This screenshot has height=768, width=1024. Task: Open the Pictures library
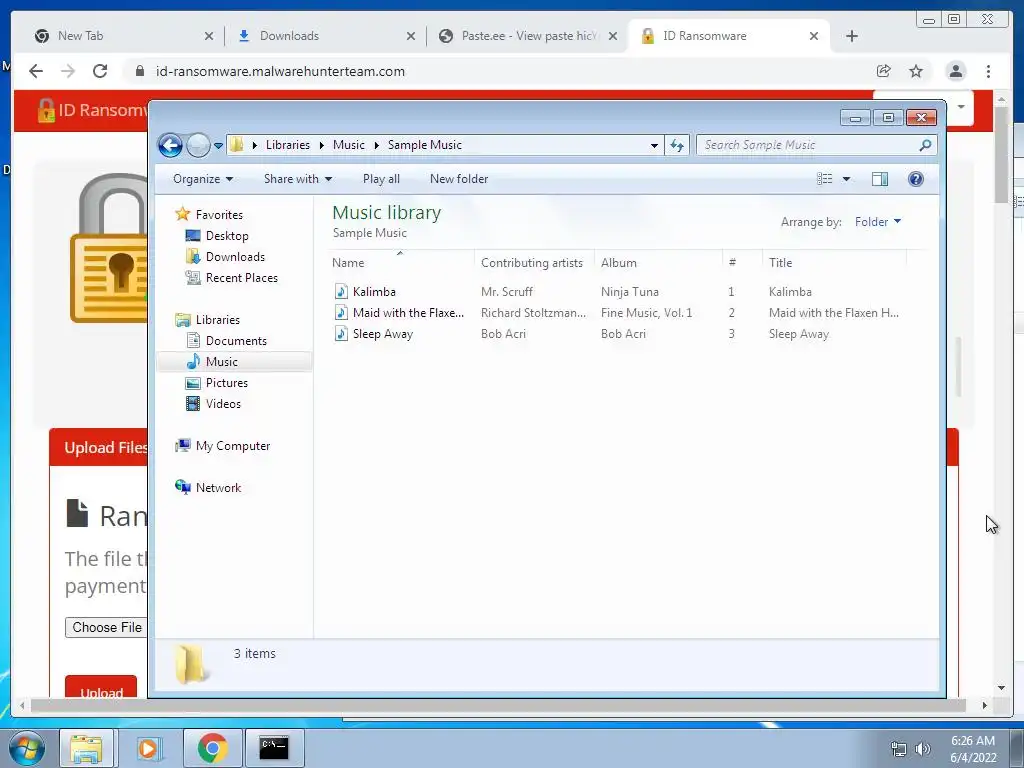(227, 383)
